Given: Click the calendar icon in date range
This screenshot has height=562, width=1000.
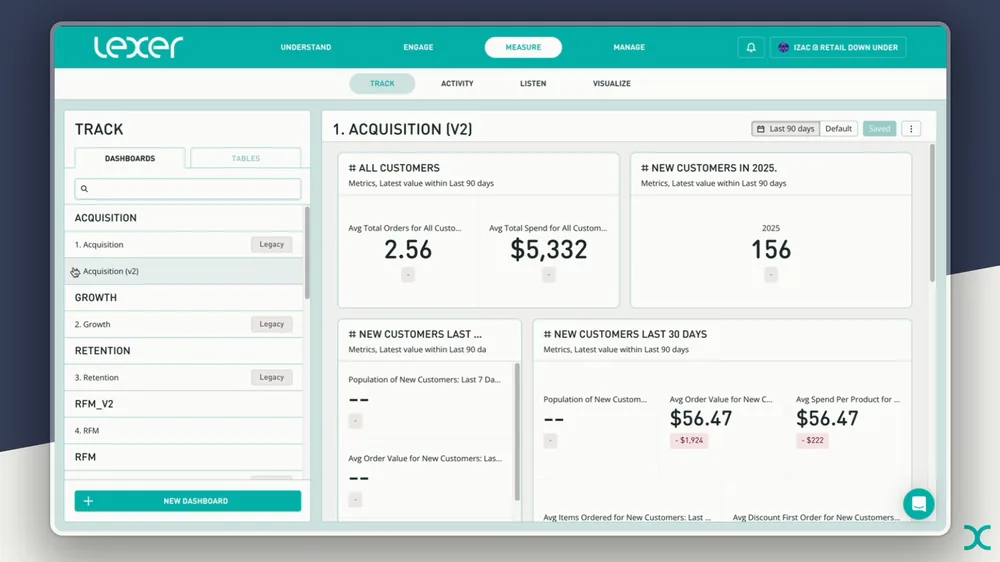Looking at the screenshot, I should [760, 129].
